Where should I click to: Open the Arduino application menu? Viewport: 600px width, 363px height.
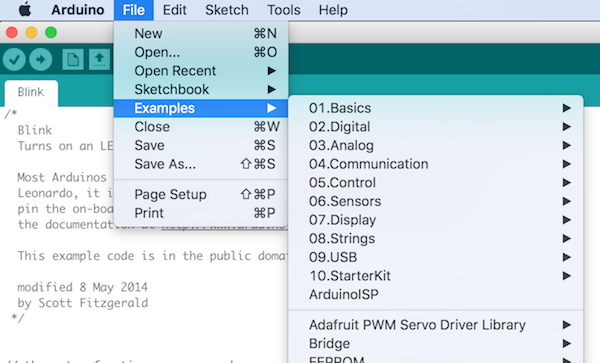pyautogui.click(x=78, y=10)
